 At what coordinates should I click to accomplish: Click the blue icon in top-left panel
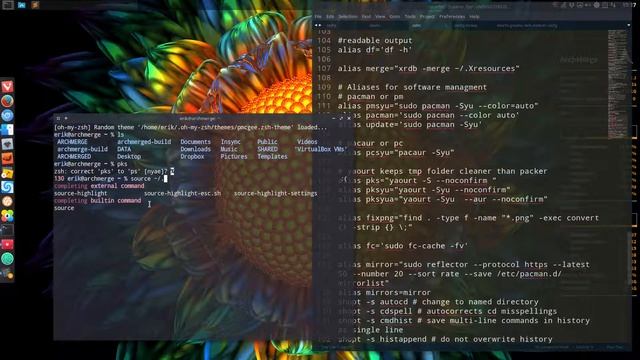pos(22,5)
